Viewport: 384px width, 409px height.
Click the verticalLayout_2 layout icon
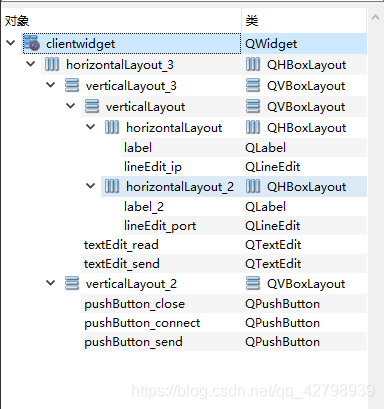click(x=72, y=283)
